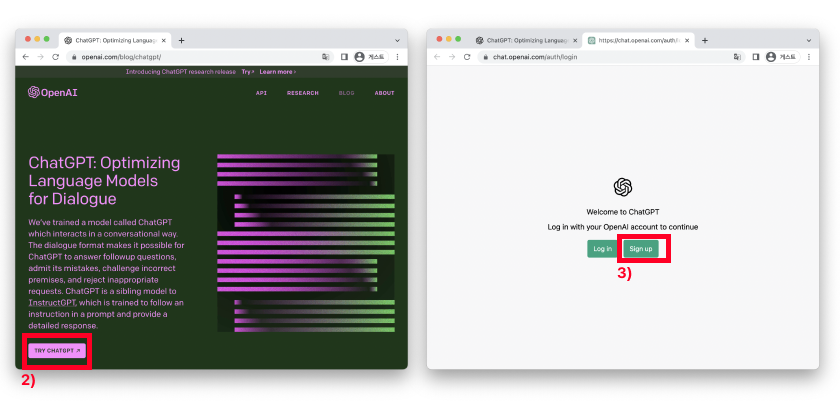Open a new tab in right browser window
The width and height of the screenshot is (840, 404).
705,40
